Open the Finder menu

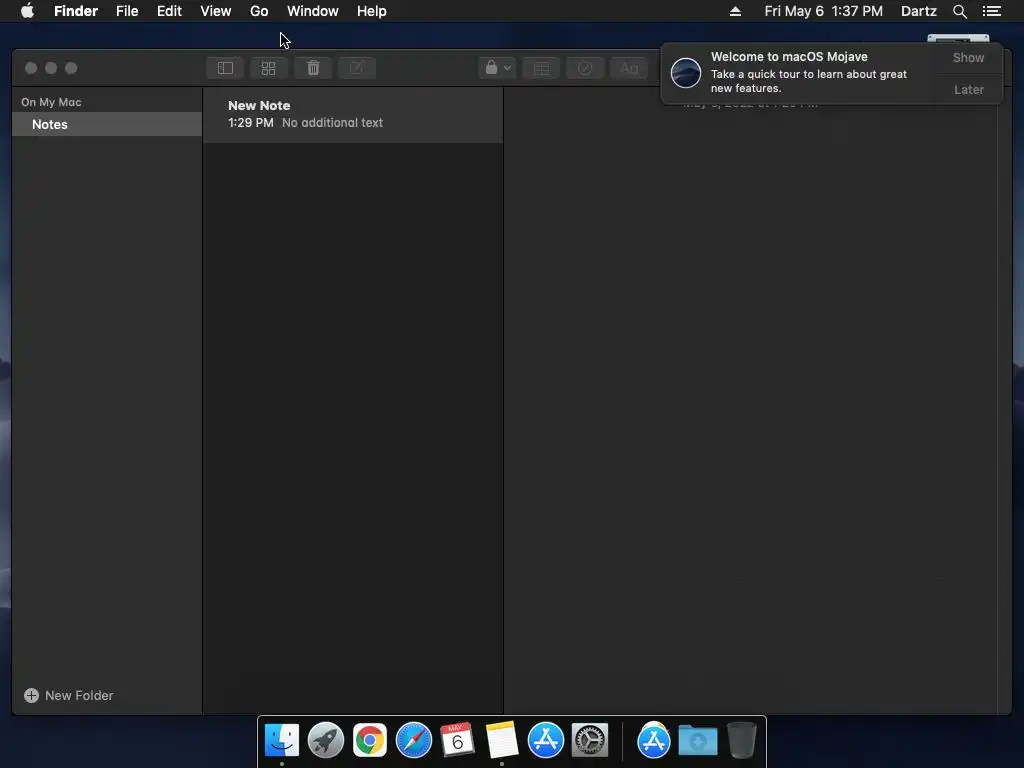(x=76, y=11)
